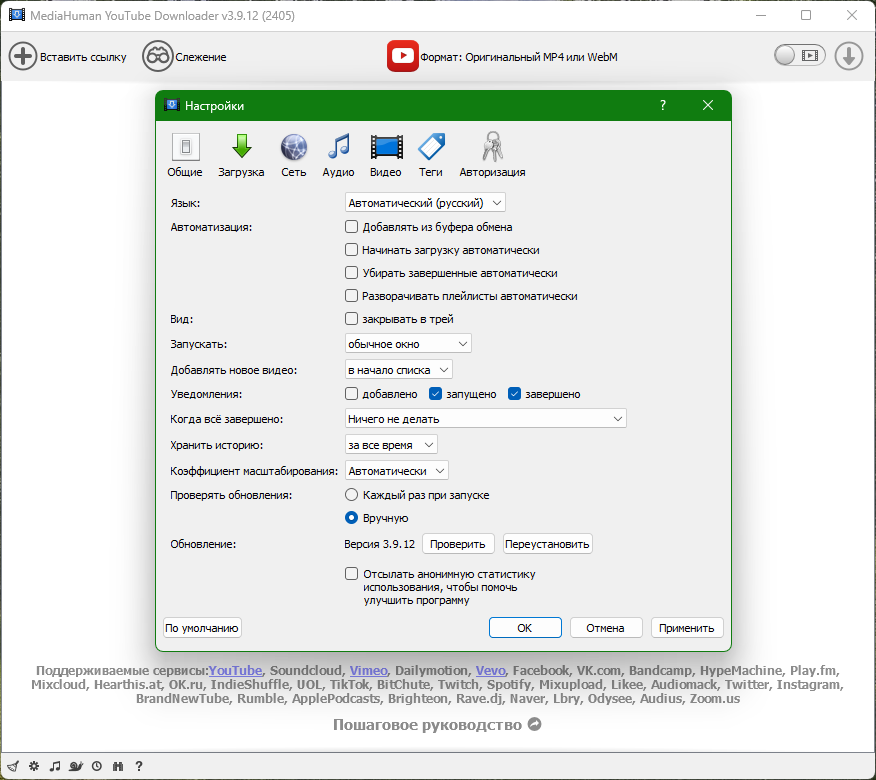This screenshot has width=876, height=780.
Task: Click the Проверить update button
Action: pyautogui.click(x=460, y=543)
